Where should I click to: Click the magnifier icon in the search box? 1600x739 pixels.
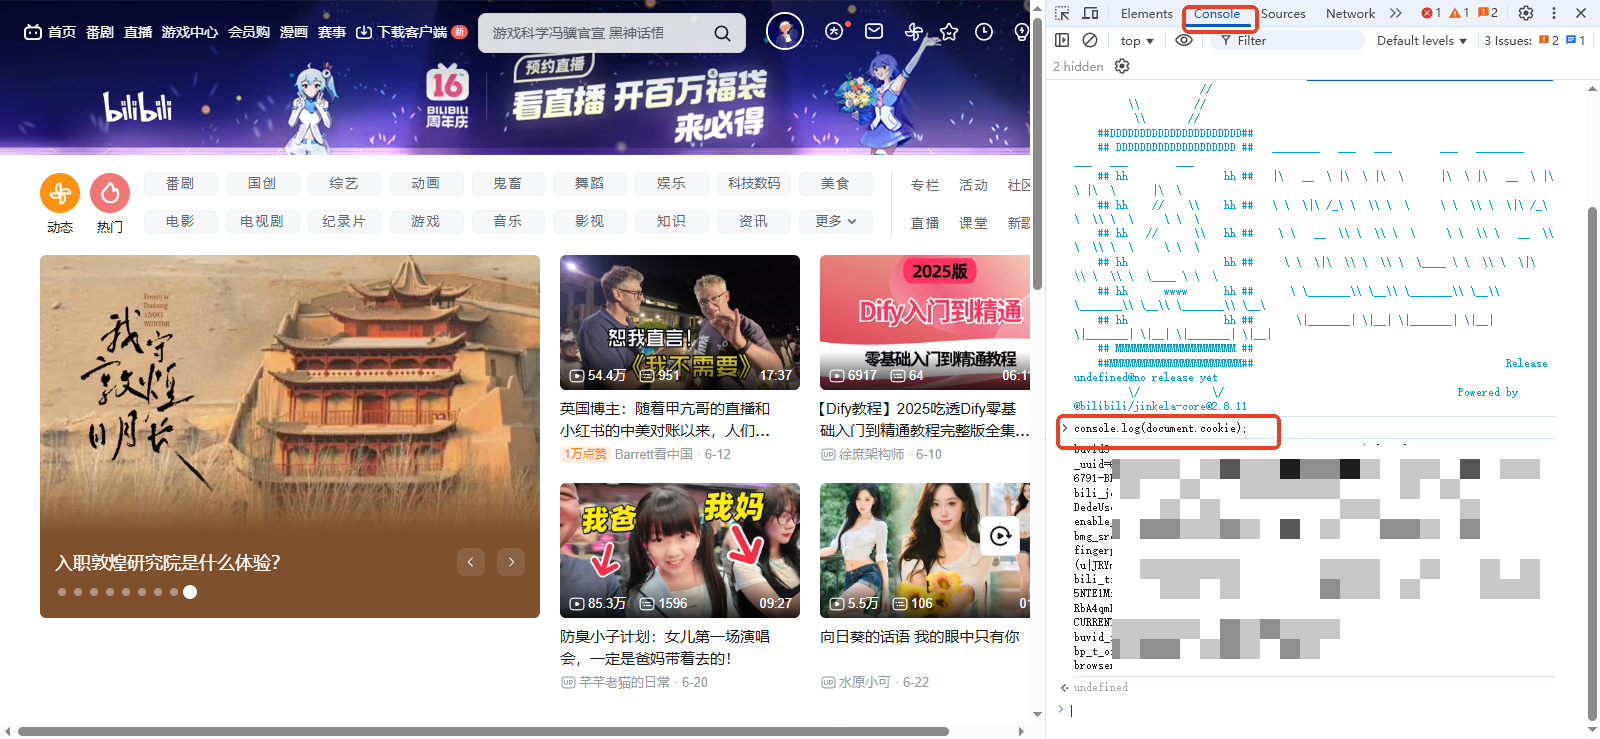coord(722,33)
